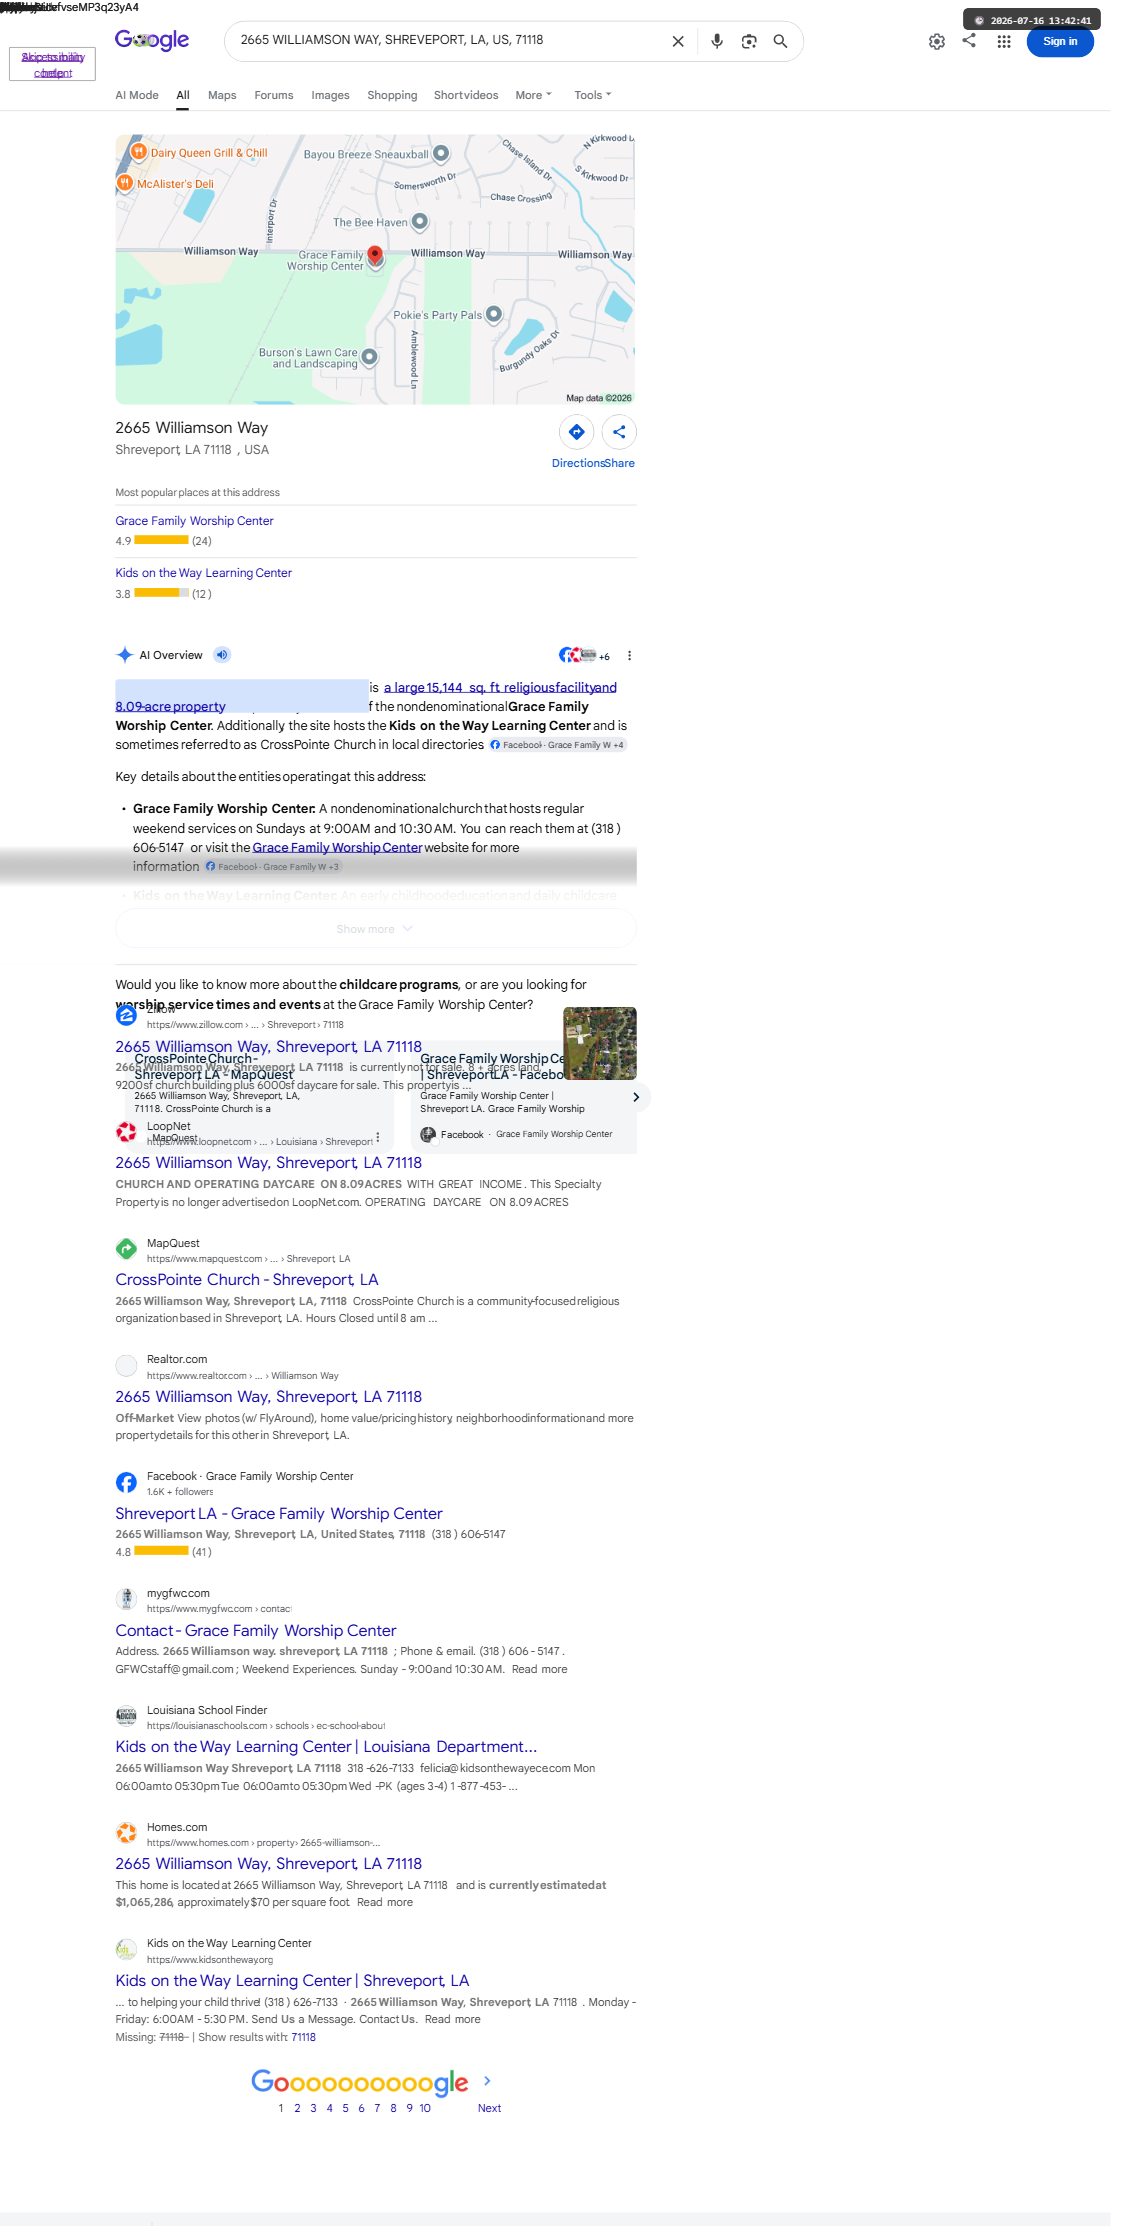Click pagination next chevron arrow

487,2081
